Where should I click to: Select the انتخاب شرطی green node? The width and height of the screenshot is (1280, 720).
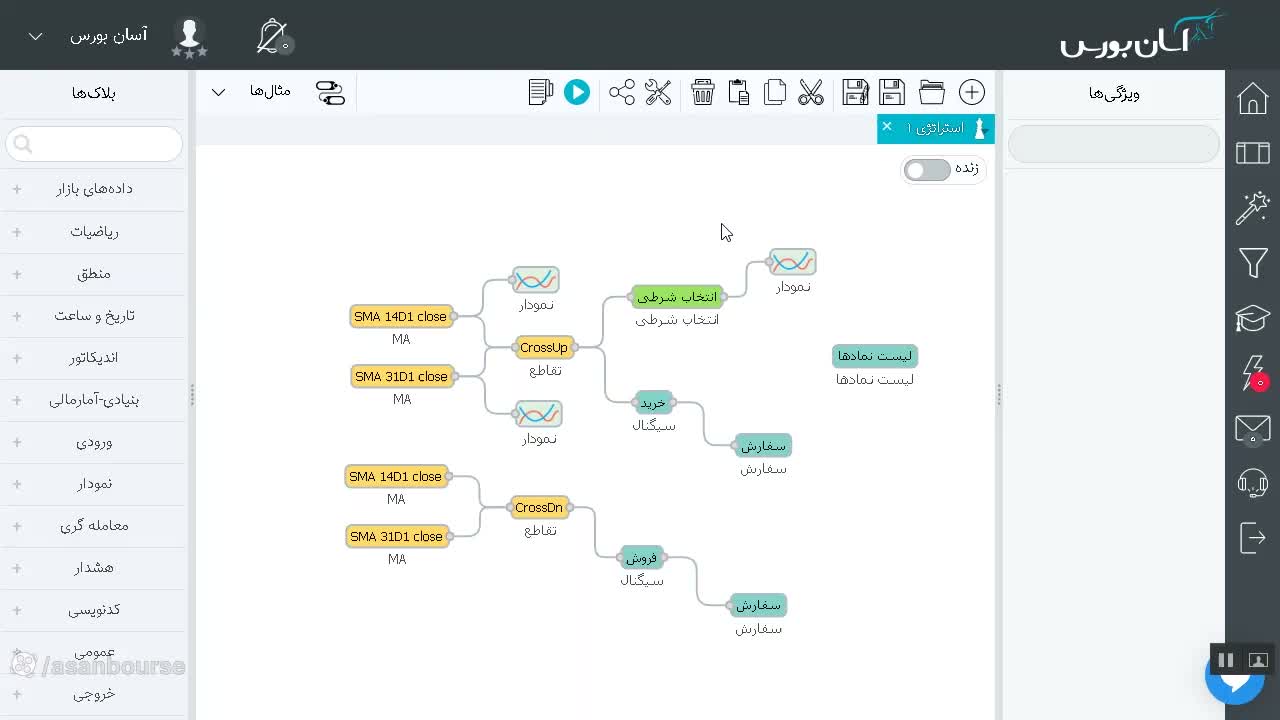(677, 297)
